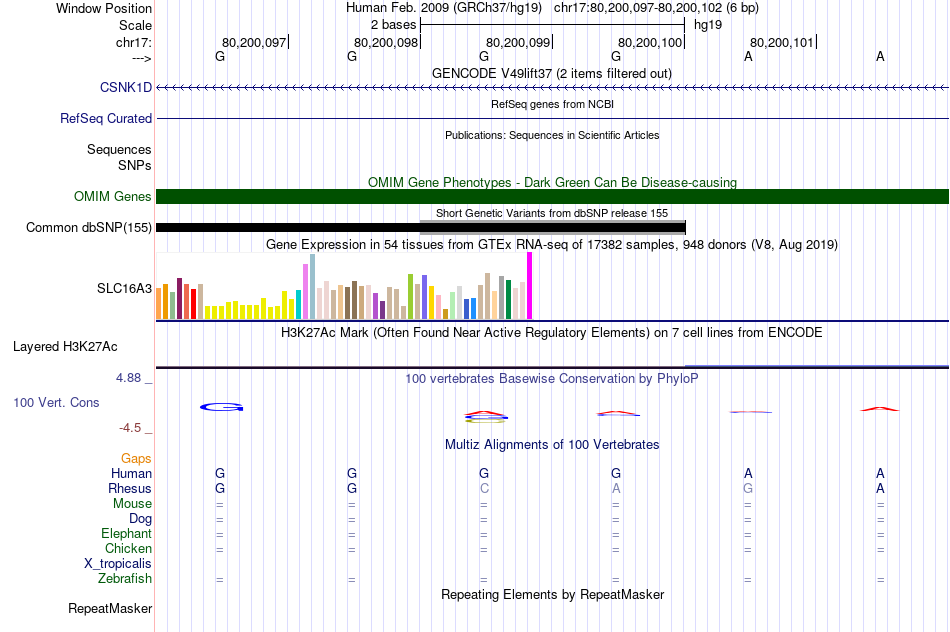
Task: Open the SLC16A3 GTEx expression label
Action: [x=124, y=288]
